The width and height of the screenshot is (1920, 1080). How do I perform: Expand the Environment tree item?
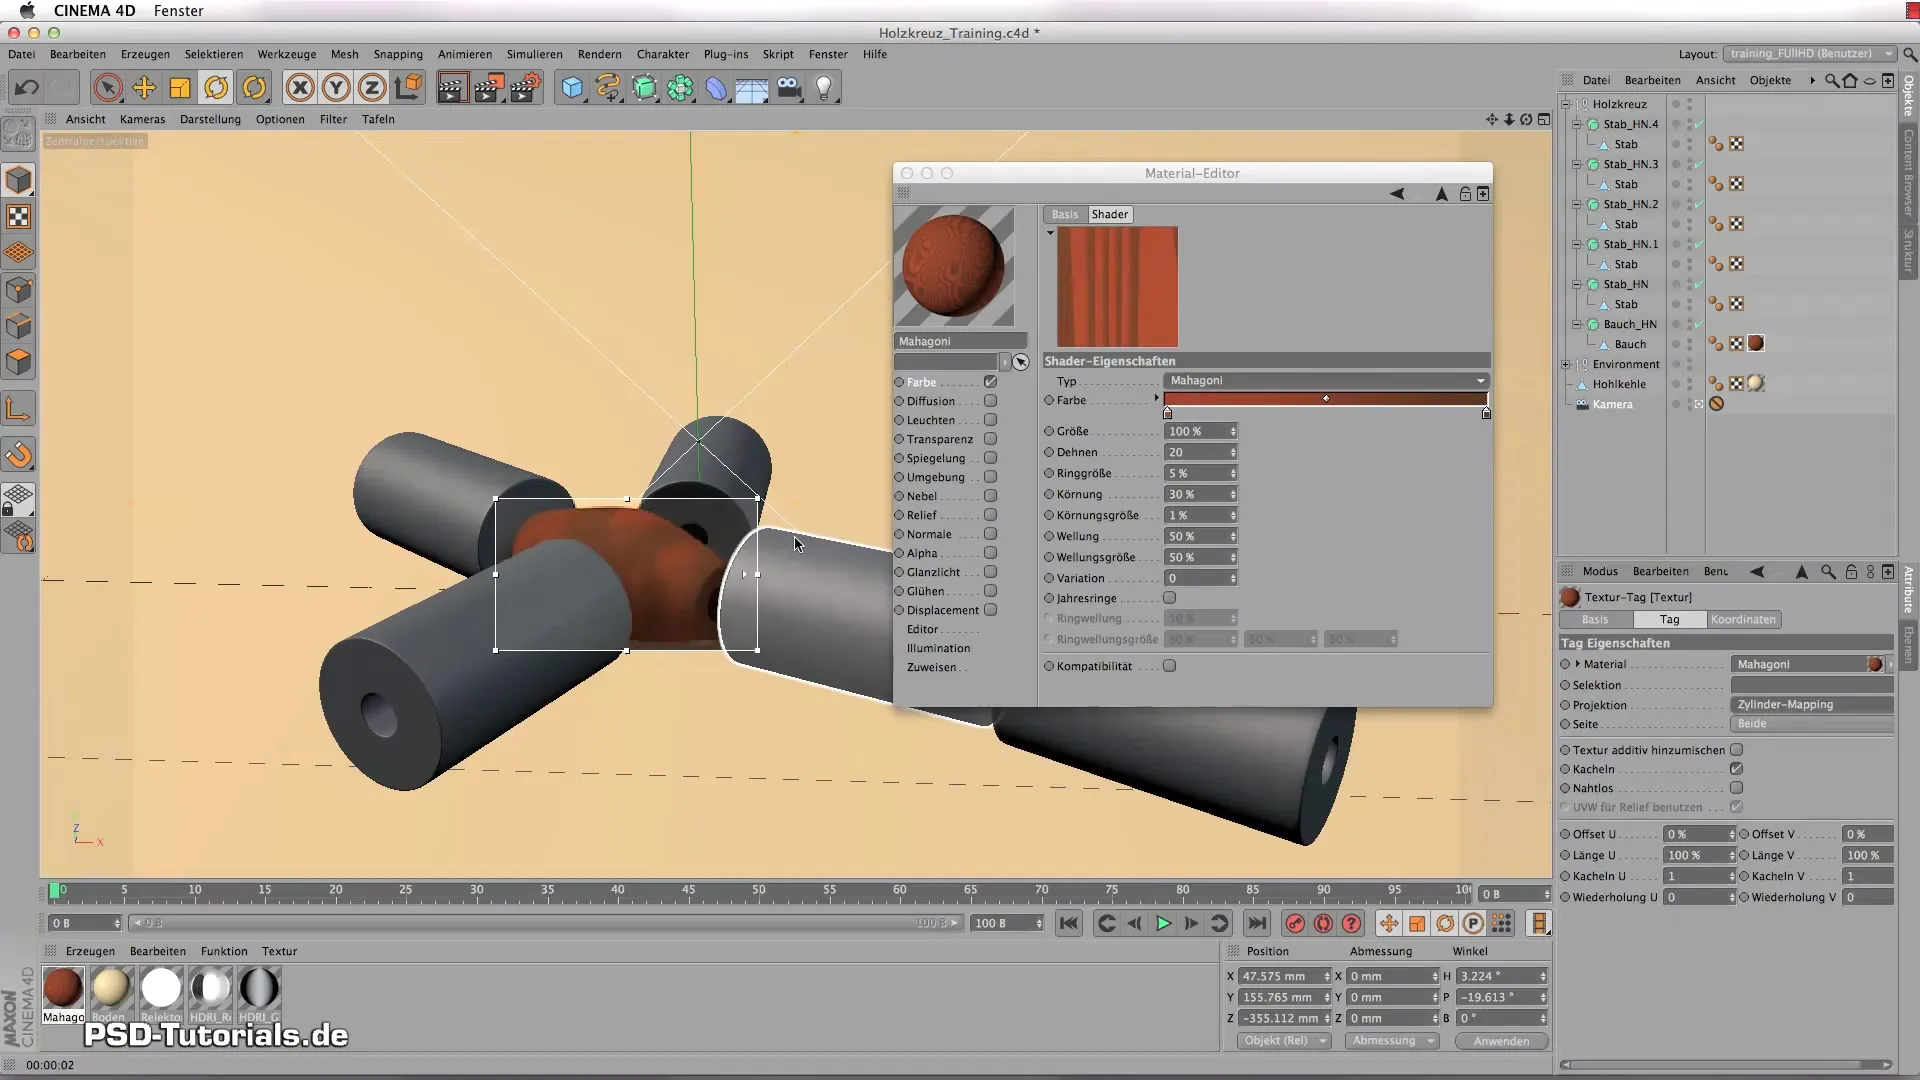[1566, 364]
